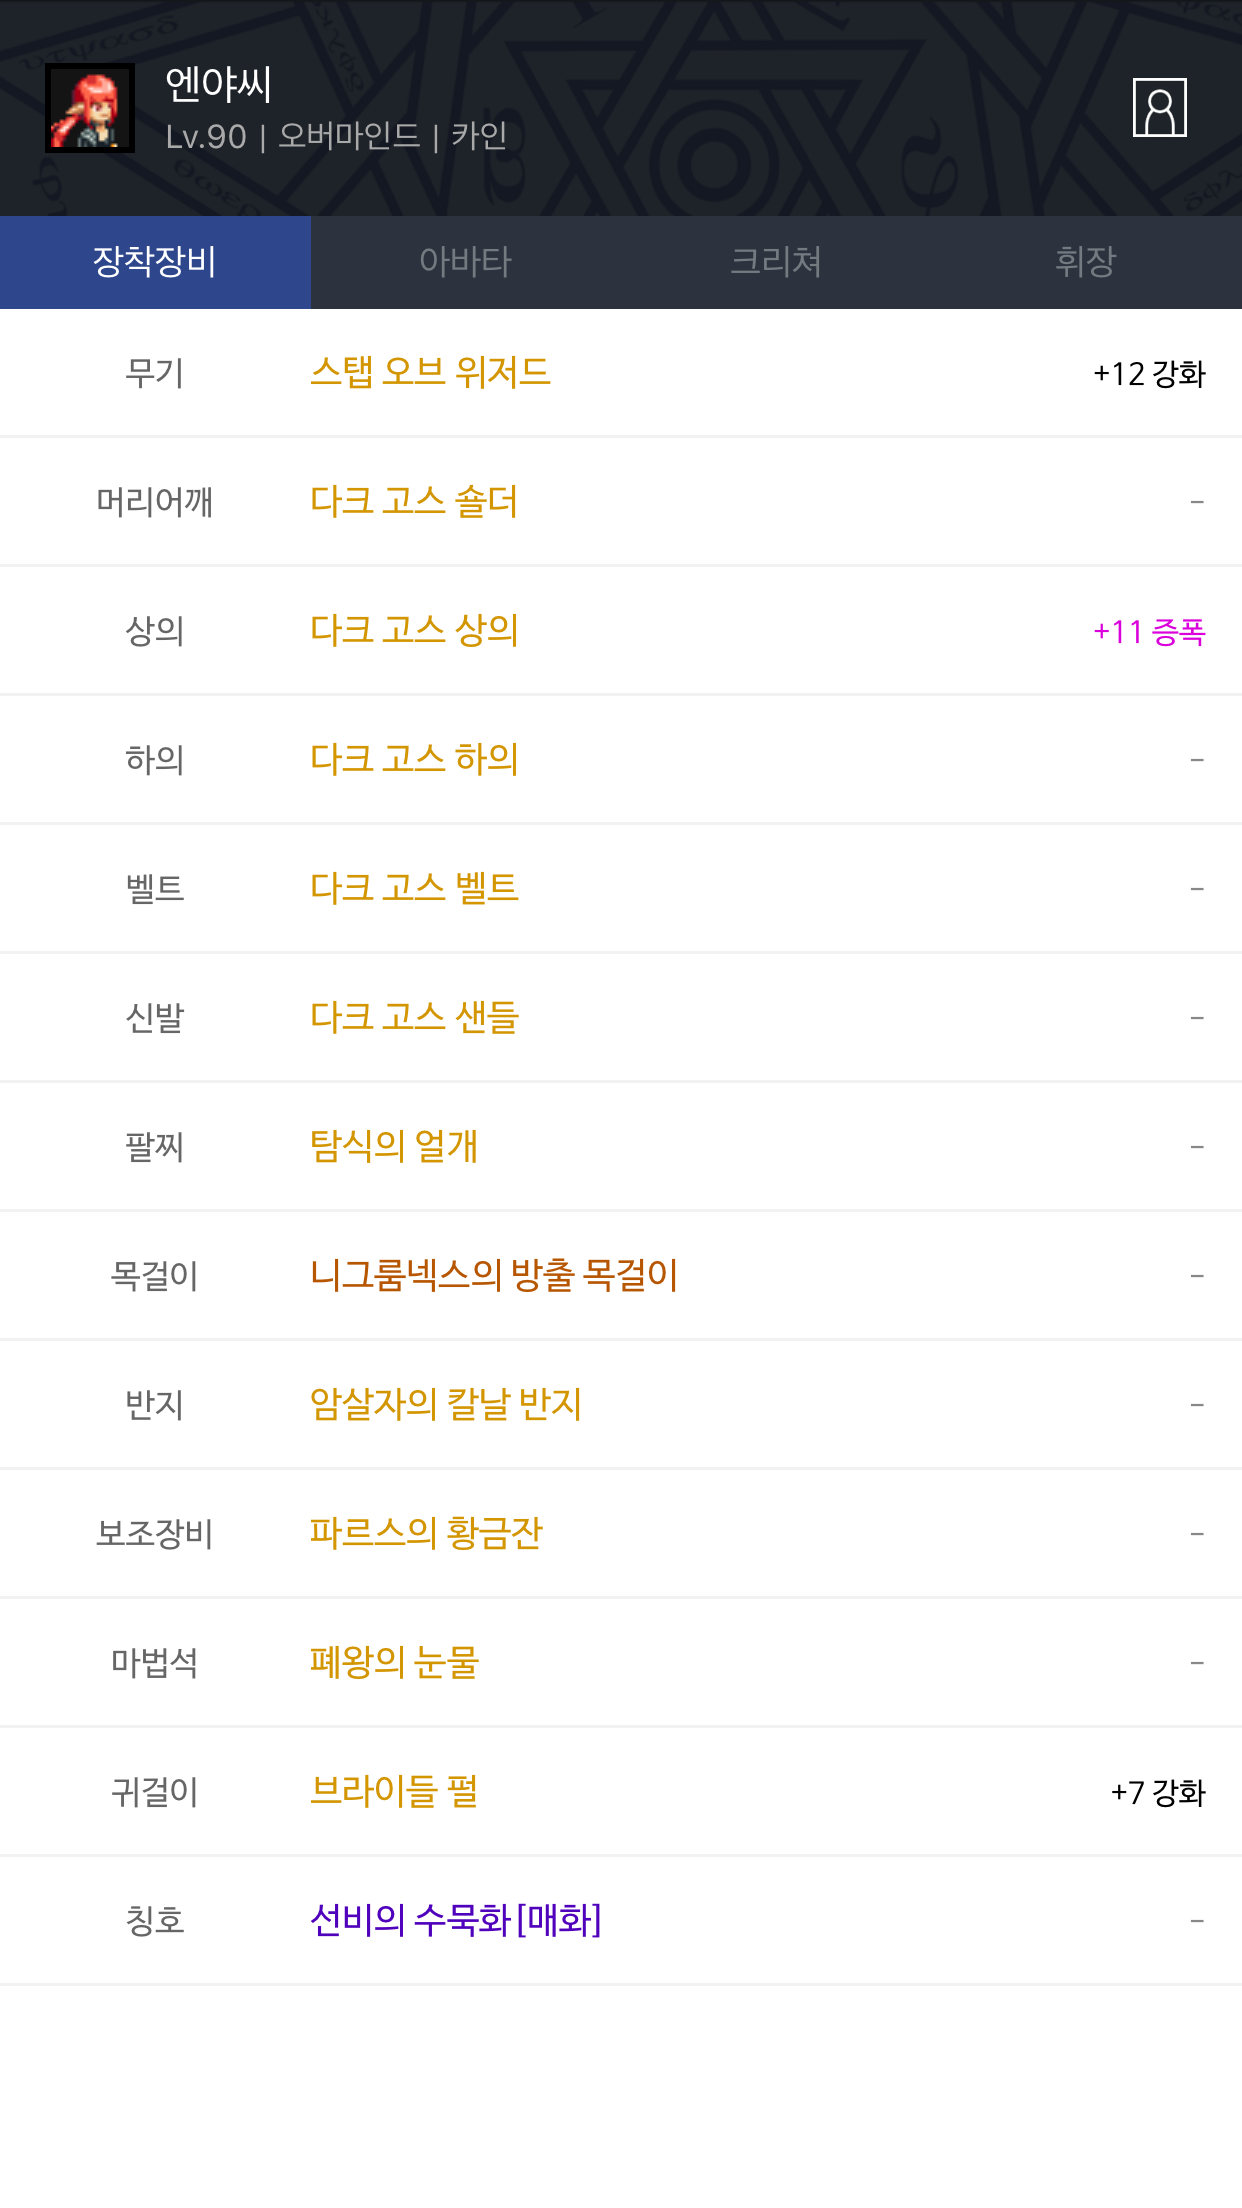View the 다크 고스 숄더 shoulder item
Viewport: 1242px width, 2208px height.
click(x=414, y=501)
